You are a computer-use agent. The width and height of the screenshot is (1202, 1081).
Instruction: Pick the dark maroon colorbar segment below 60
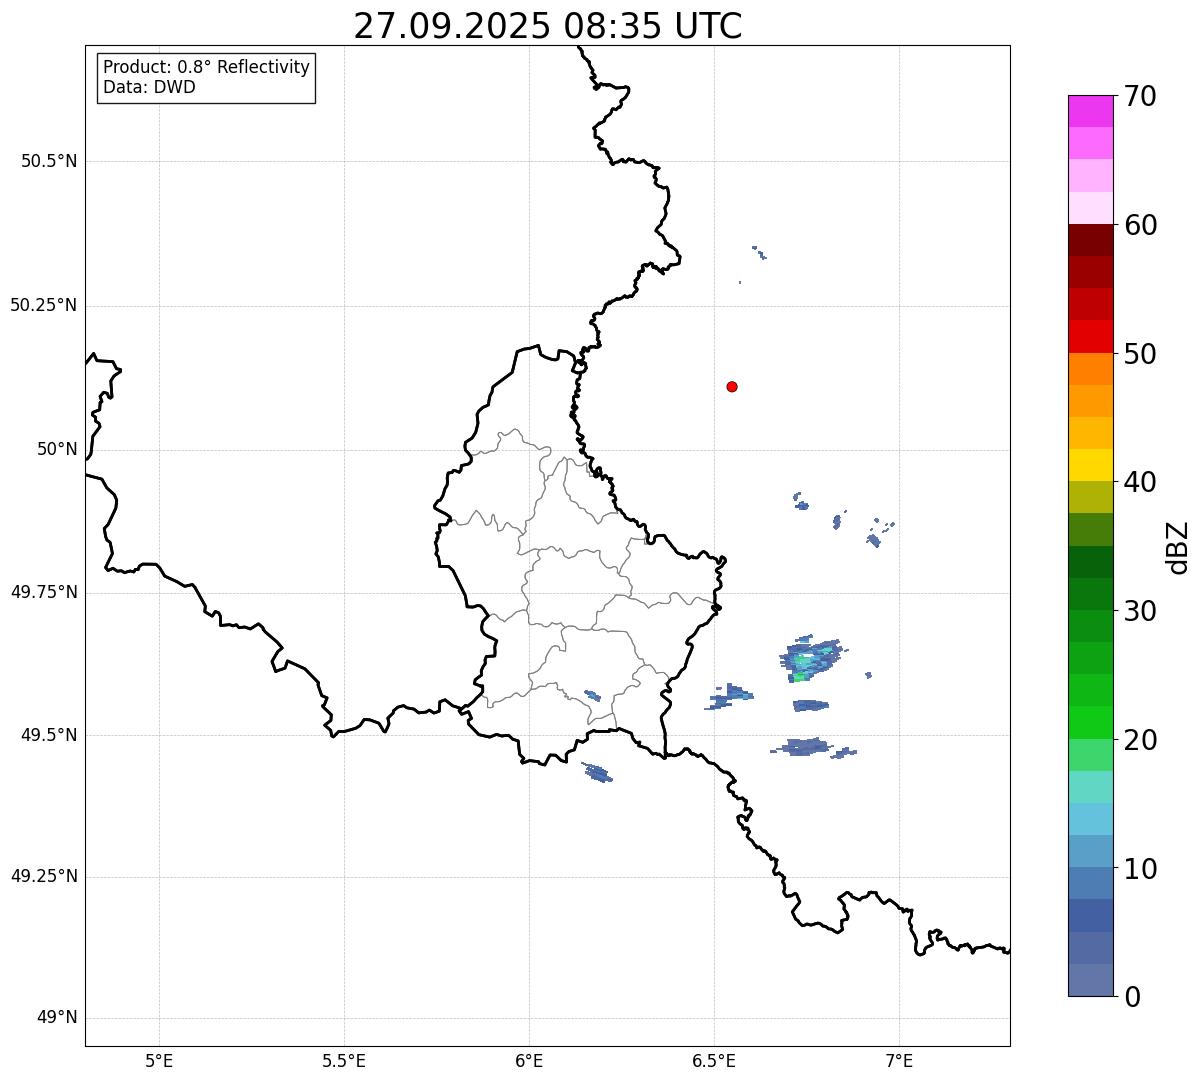tap(1090, 240)
